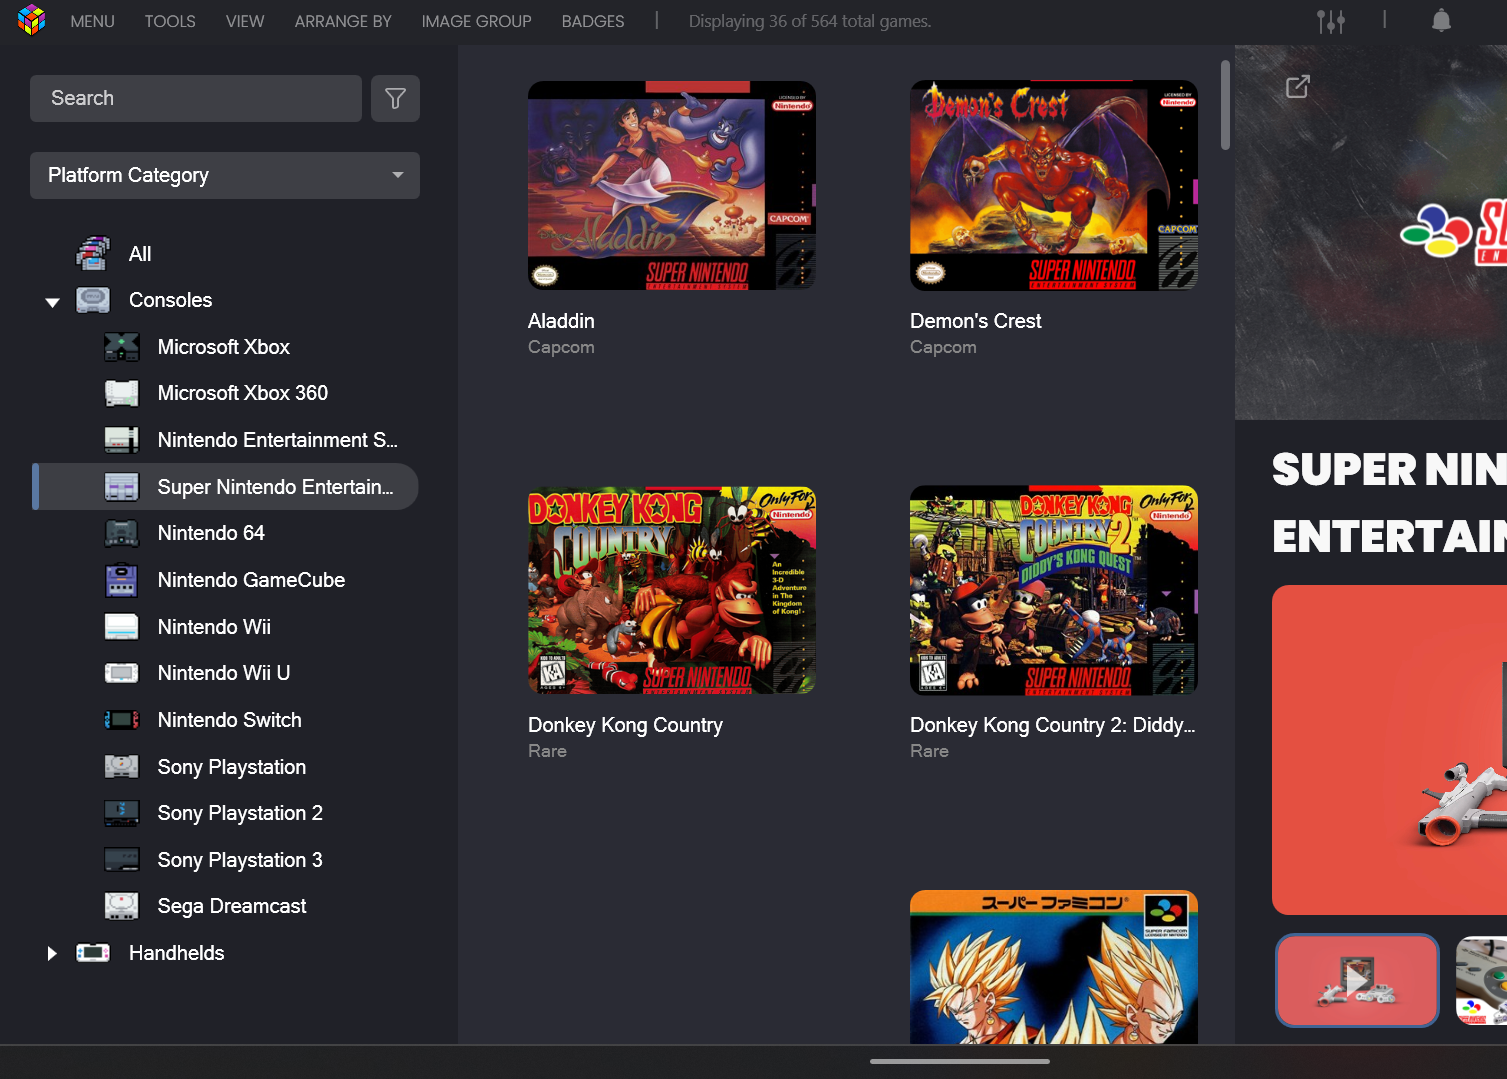This screenshot has height=1079, width=1507.
Task: Focus the Search input field
Action: click(x=196, y=98)
